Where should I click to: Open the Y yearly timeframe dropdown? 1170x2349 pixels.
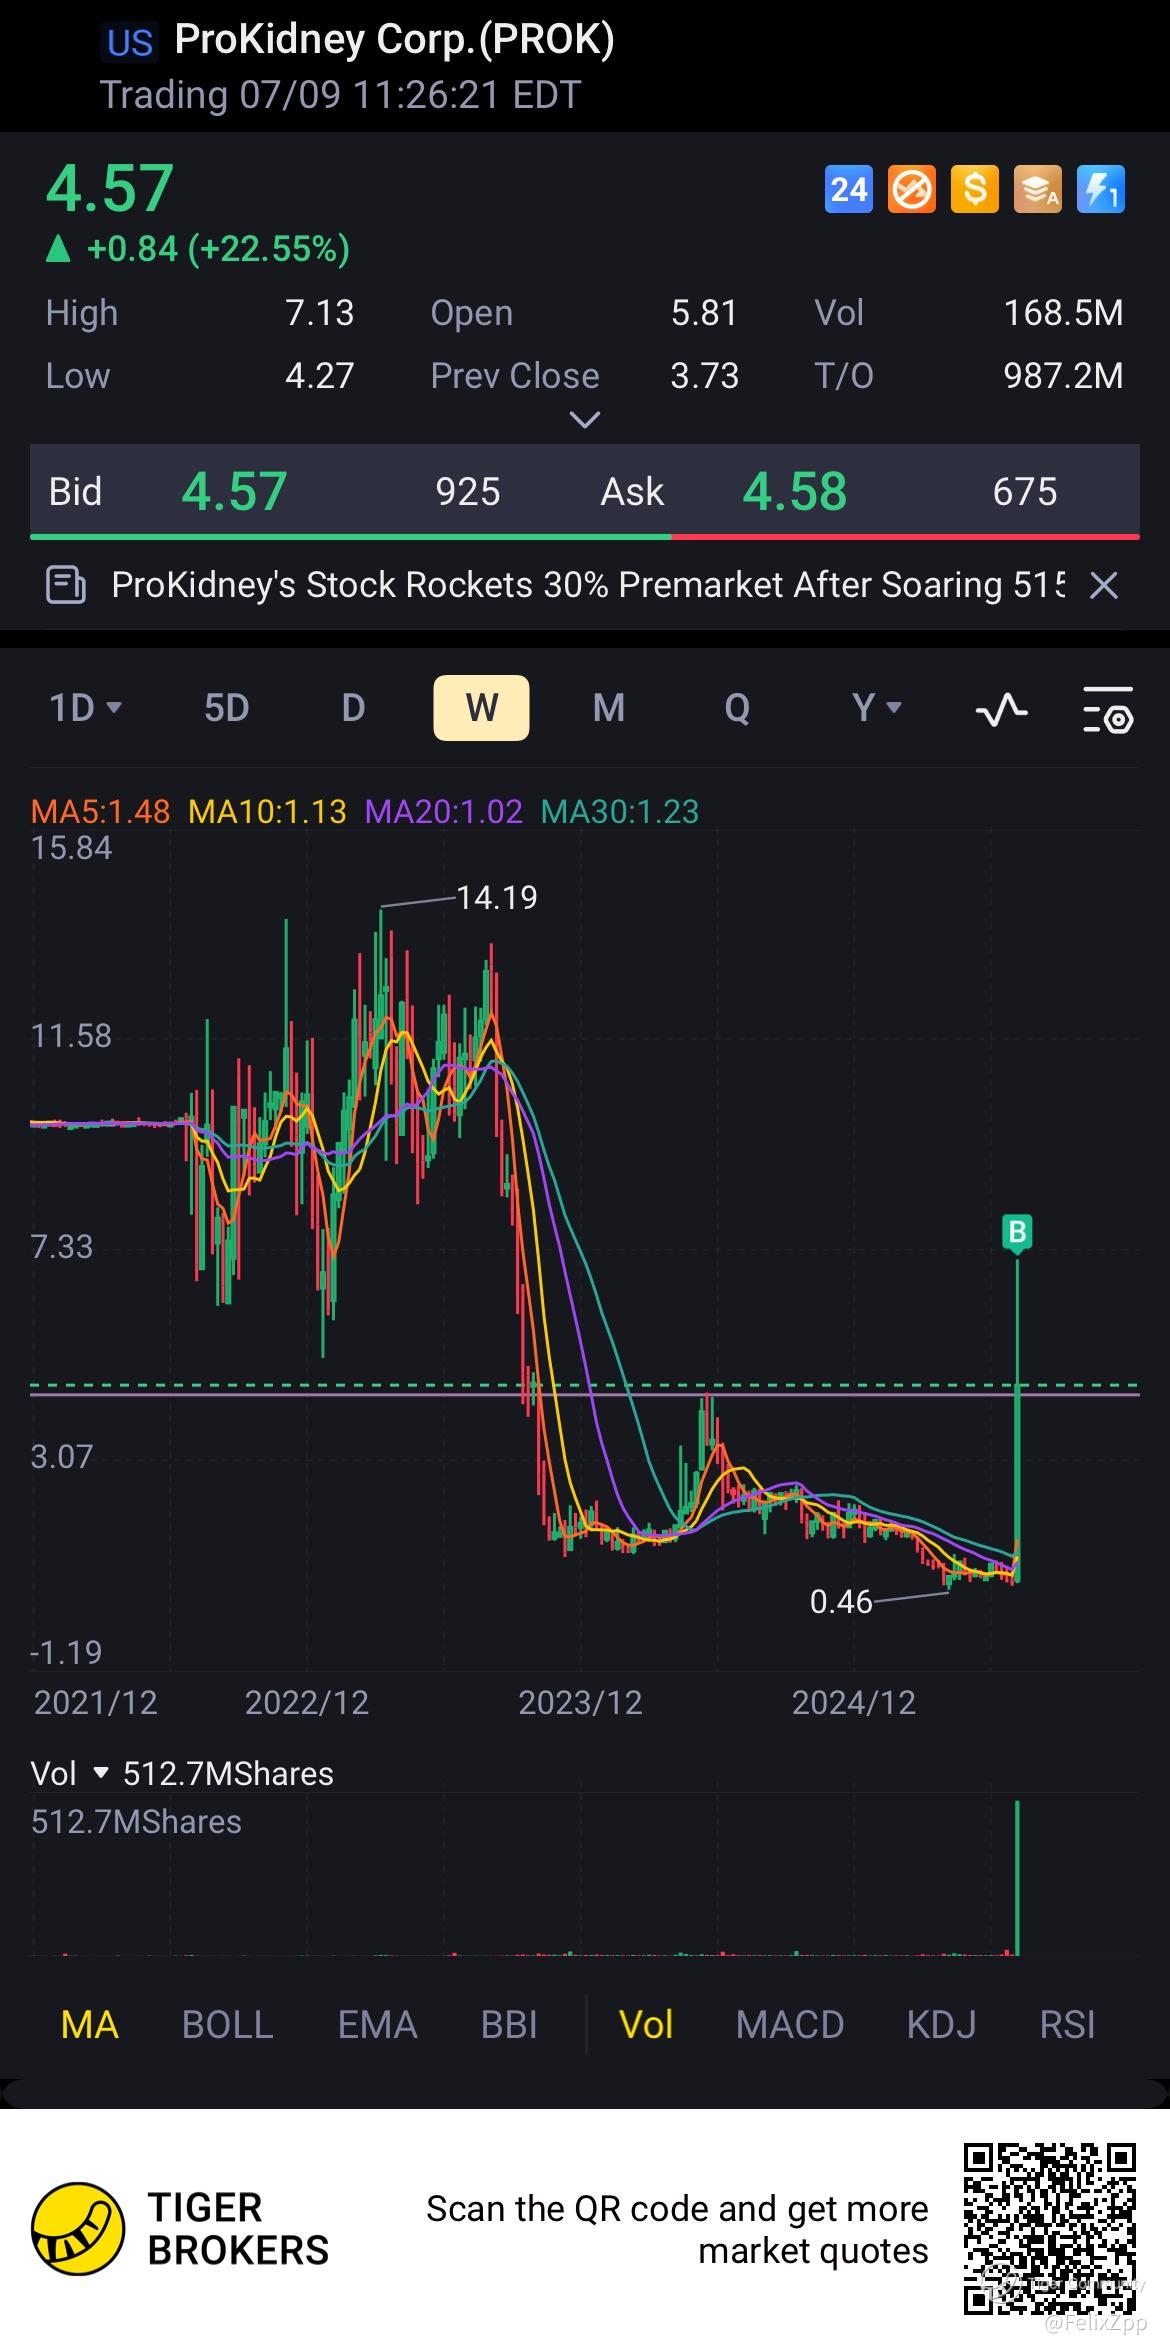(877, 708)
